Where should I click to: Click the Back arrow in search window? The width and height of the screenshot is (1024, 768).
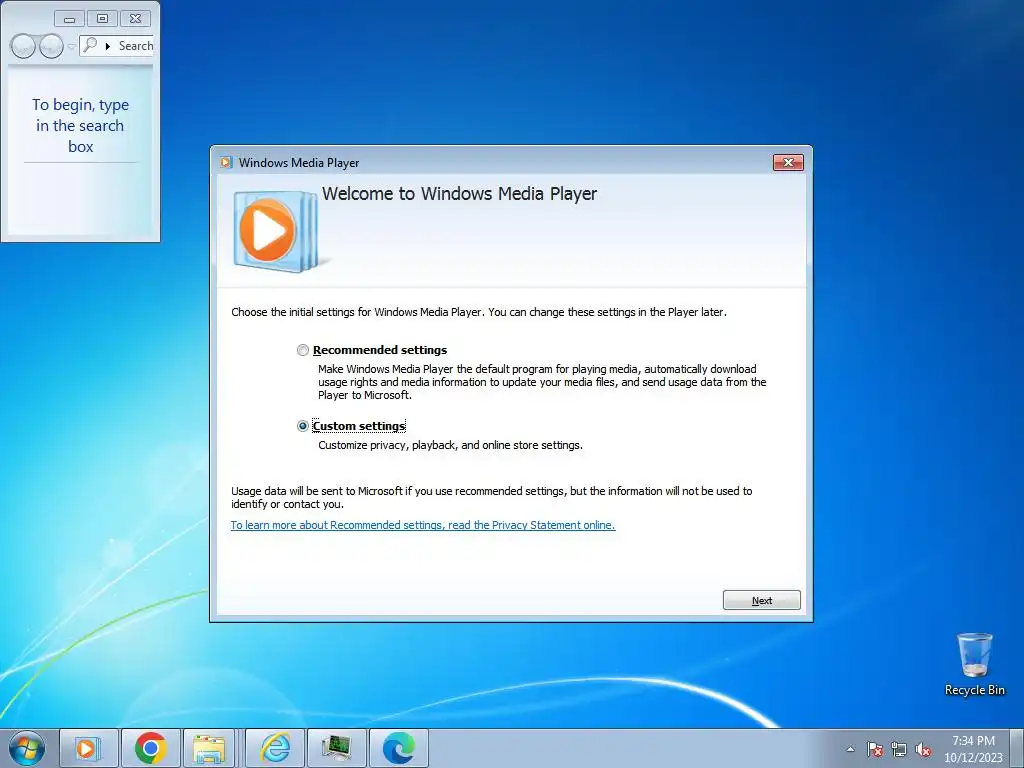(x=23, y=46)
